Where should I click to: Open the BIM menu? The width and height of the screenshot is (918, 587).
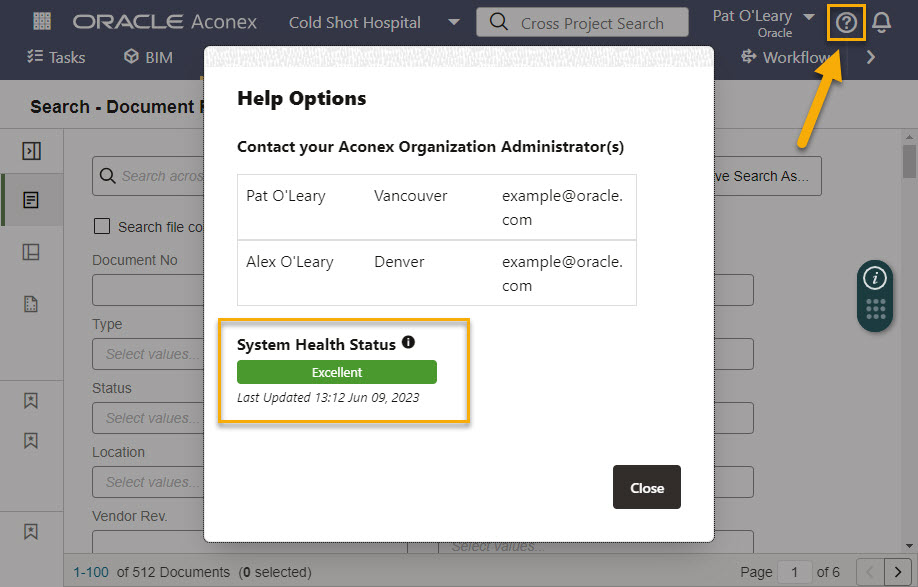click(x=148, y=57)
